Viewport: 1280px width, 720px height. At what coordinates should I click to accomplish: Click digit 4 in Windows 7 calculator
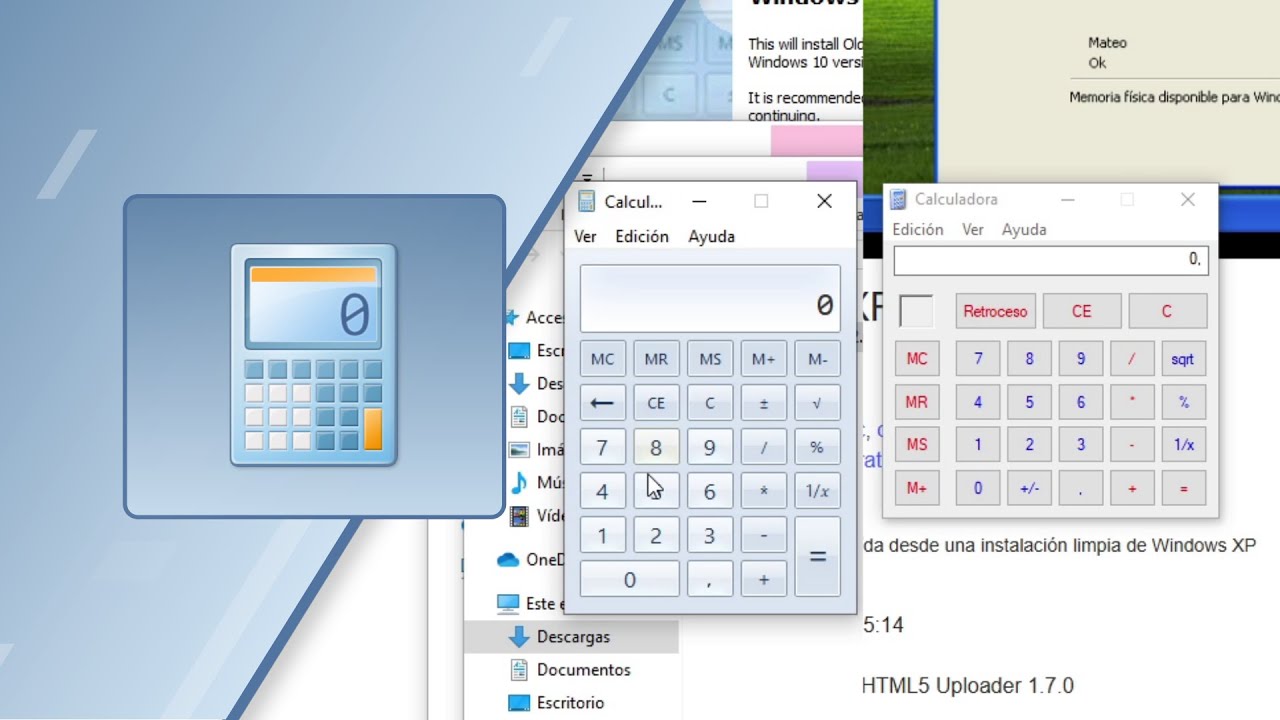coord(602,491)
